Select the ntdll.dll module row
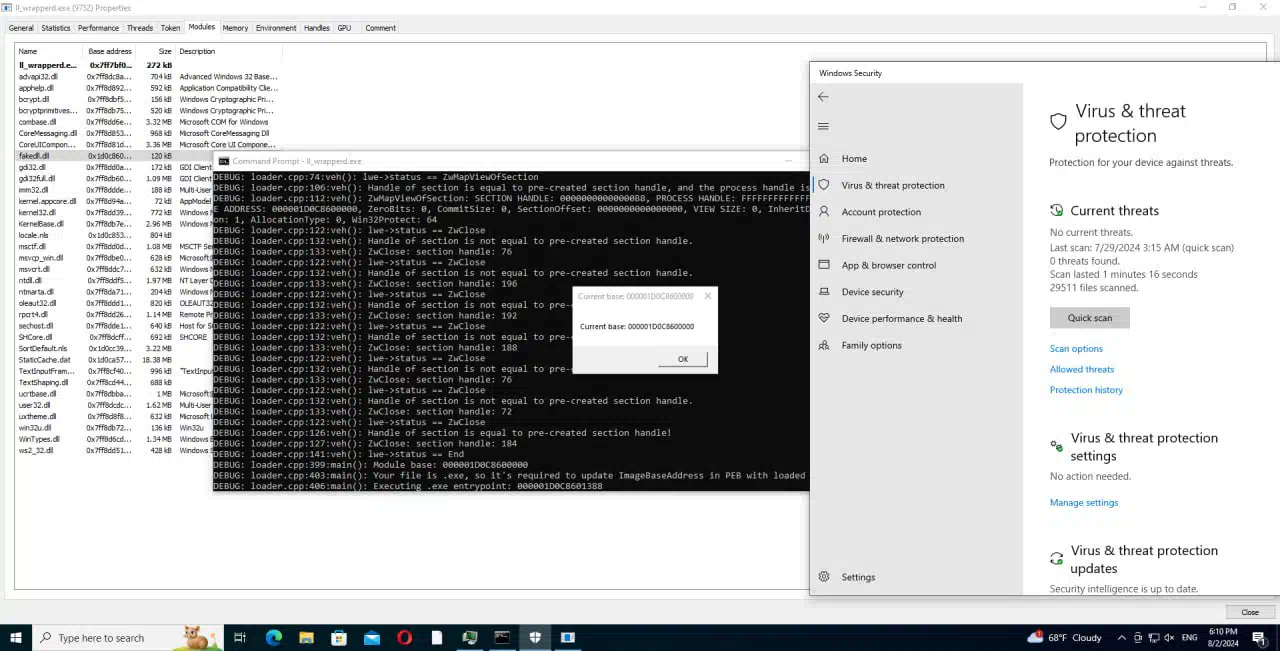 coord(114,281)
